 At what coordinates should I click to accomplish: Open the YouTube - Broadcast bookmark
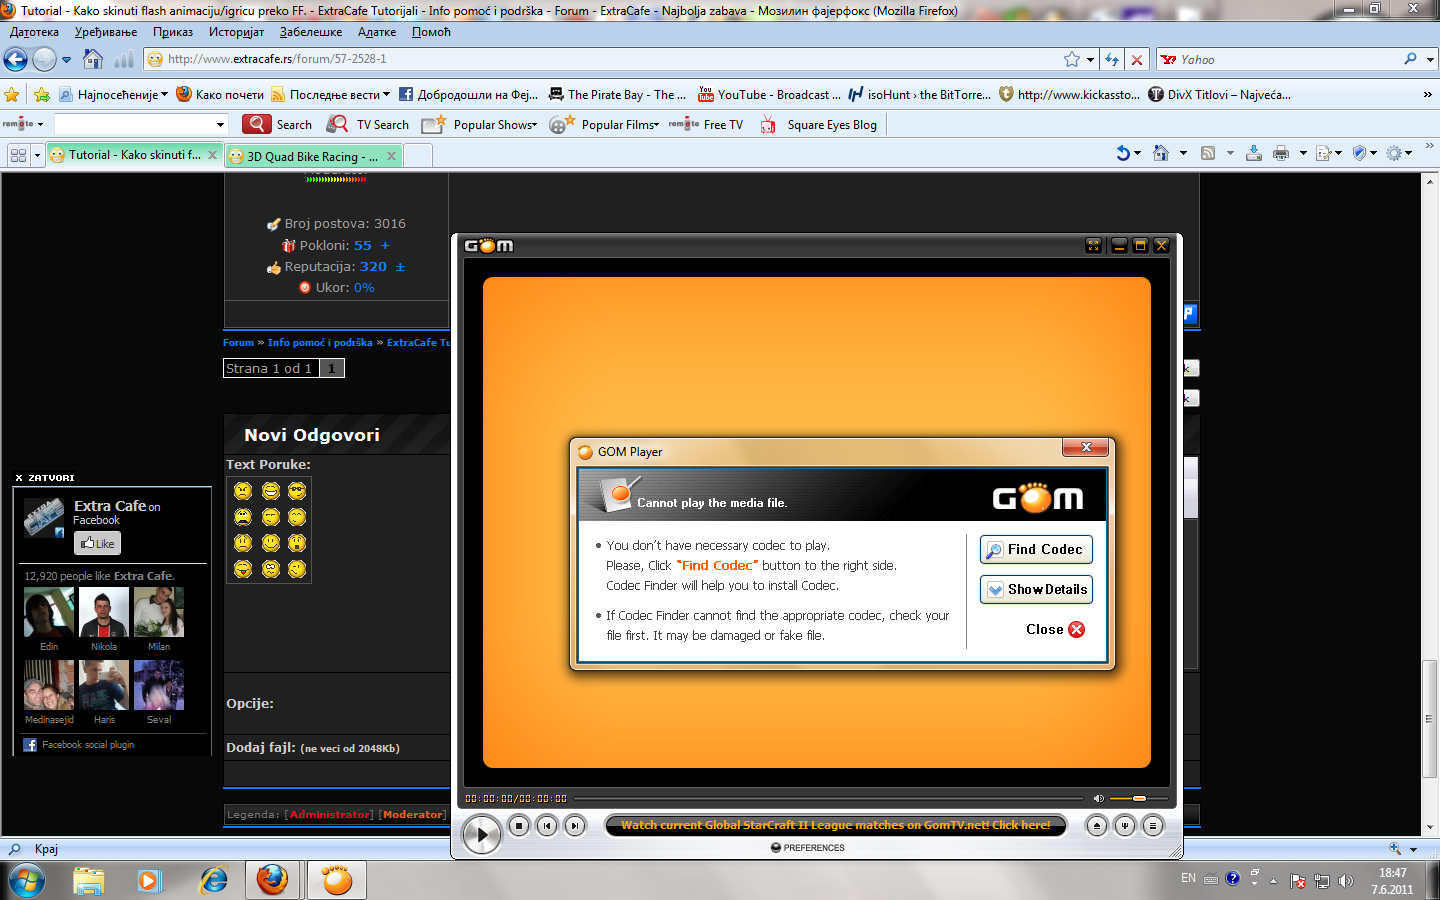click(x=769, y=95)
